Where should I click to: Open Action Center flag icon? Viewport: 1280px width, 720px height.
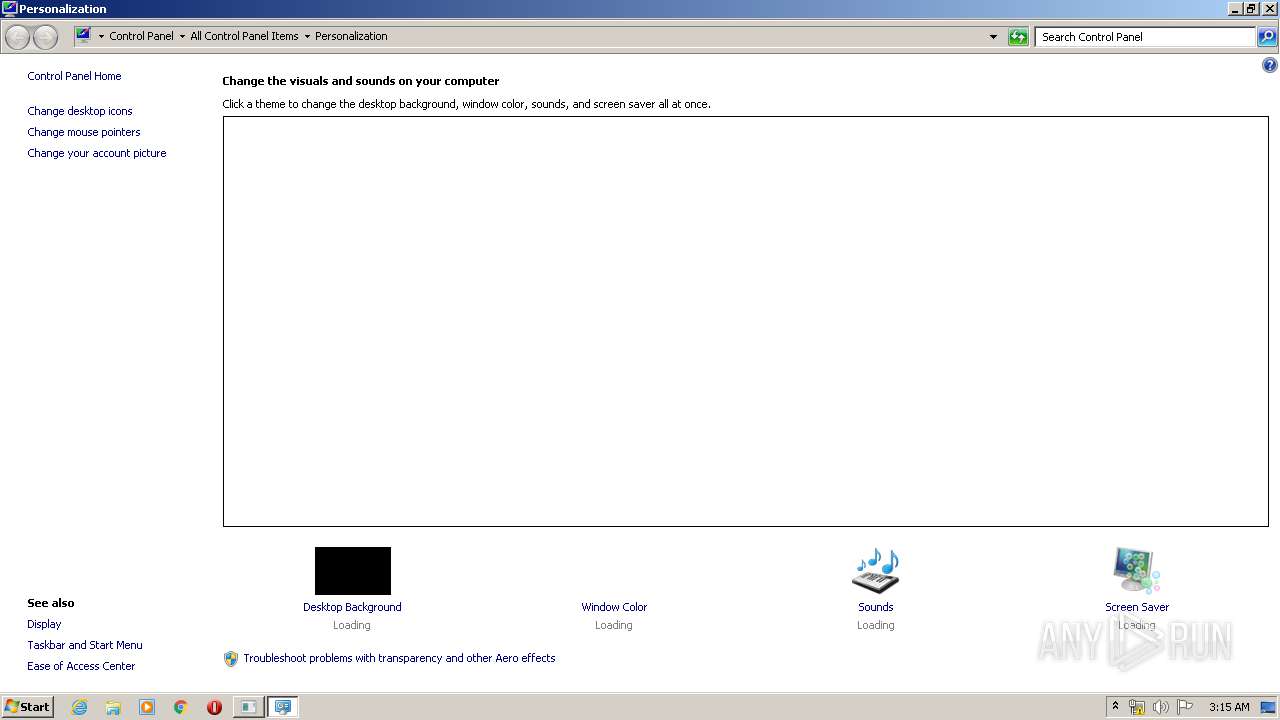point(1185,707)
